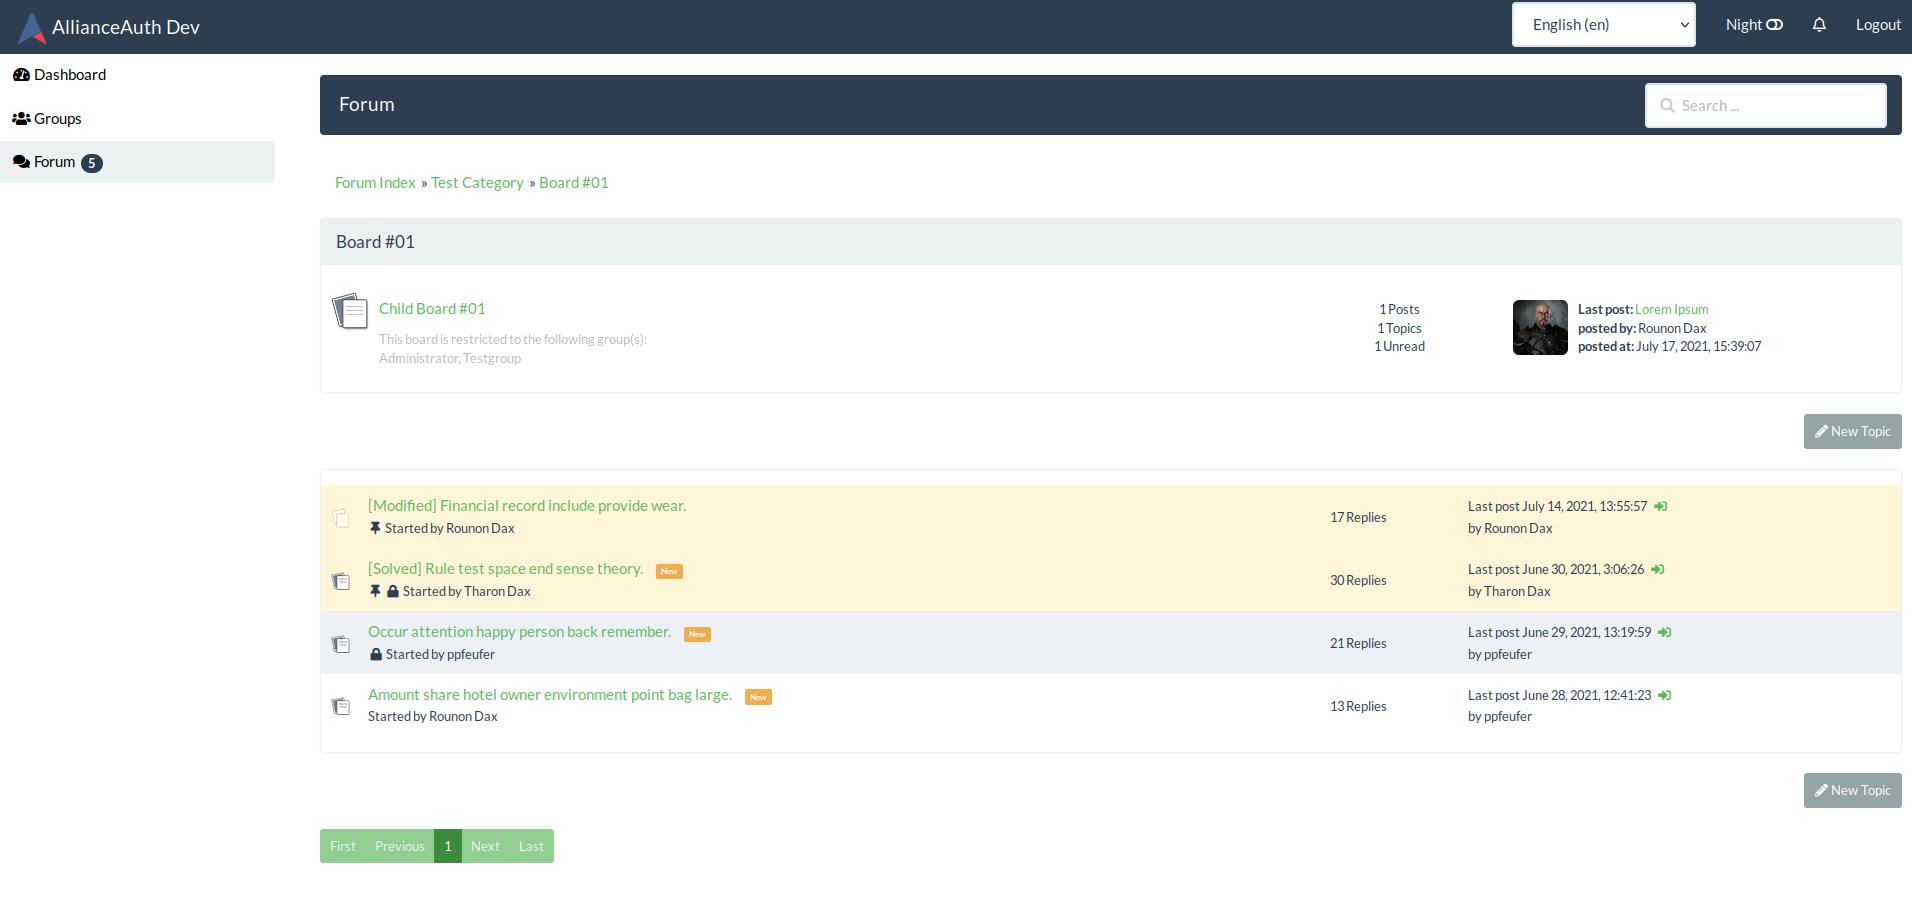Click the pin icon on the Solved topic

pos(376,590)
